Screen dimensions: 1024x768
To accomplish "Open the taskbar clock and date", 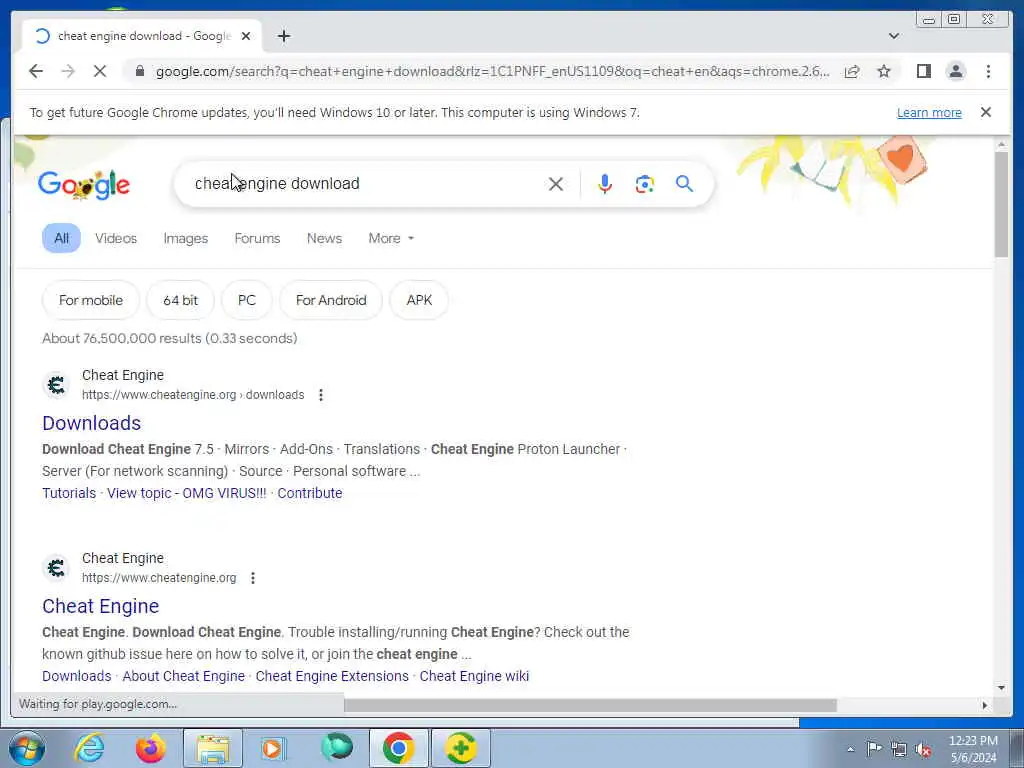I will (x=973, y=749).
